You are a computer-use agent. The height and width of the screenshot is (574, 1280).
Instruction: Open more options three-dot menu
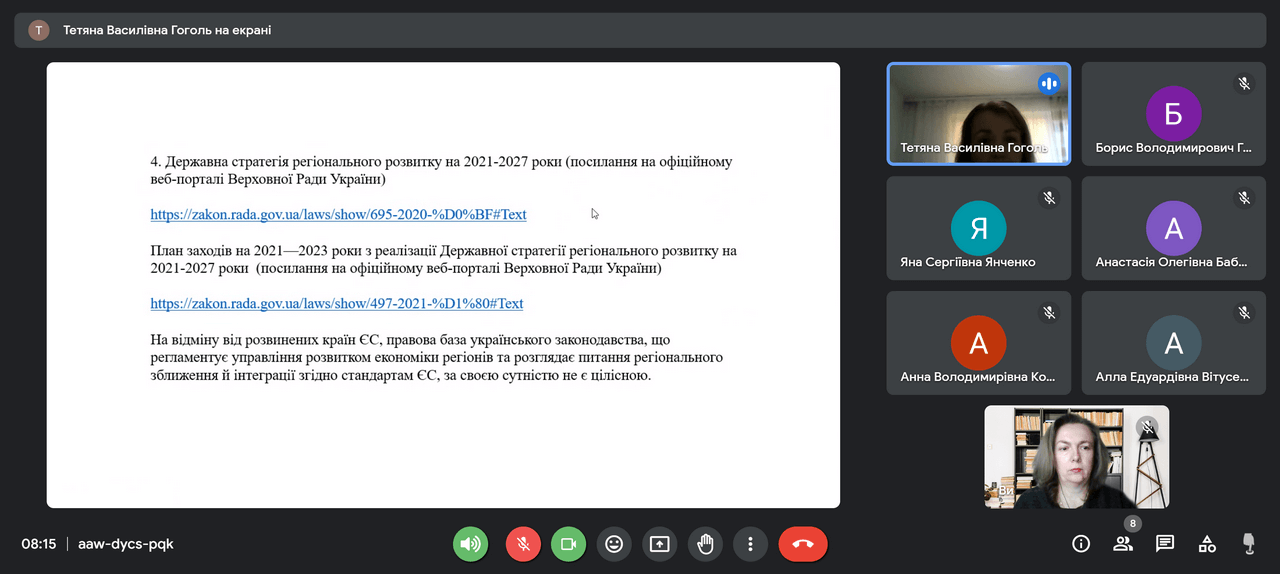750,544
